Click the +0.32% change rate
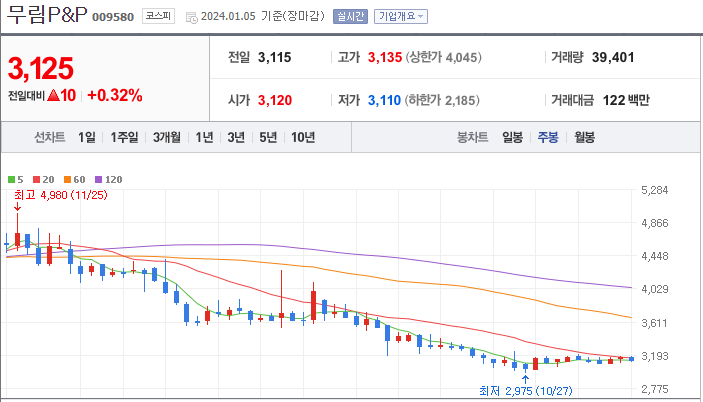Screen dimensions: 703x402 (115, 95)
